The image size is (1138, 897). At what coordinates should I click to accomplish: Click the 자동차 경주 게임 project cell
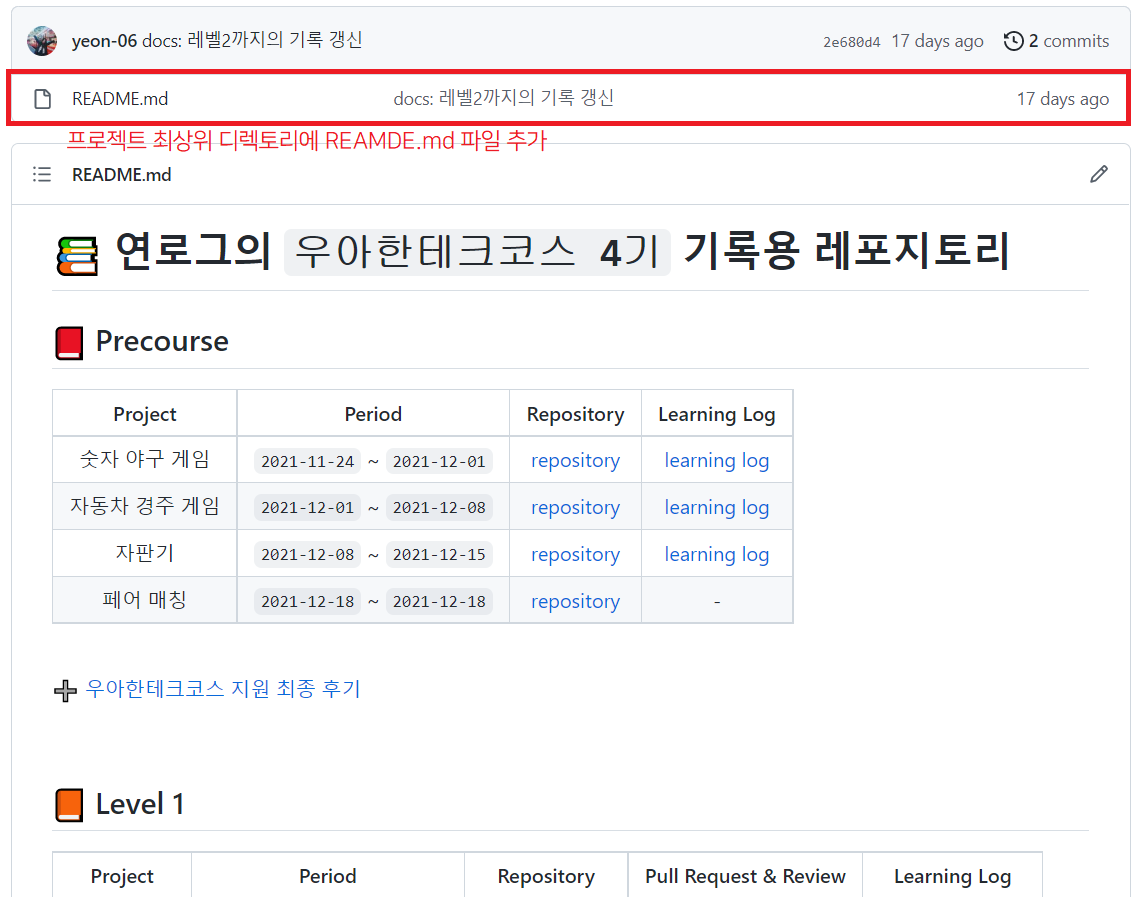pyautogui.click(x=144, y=506)
